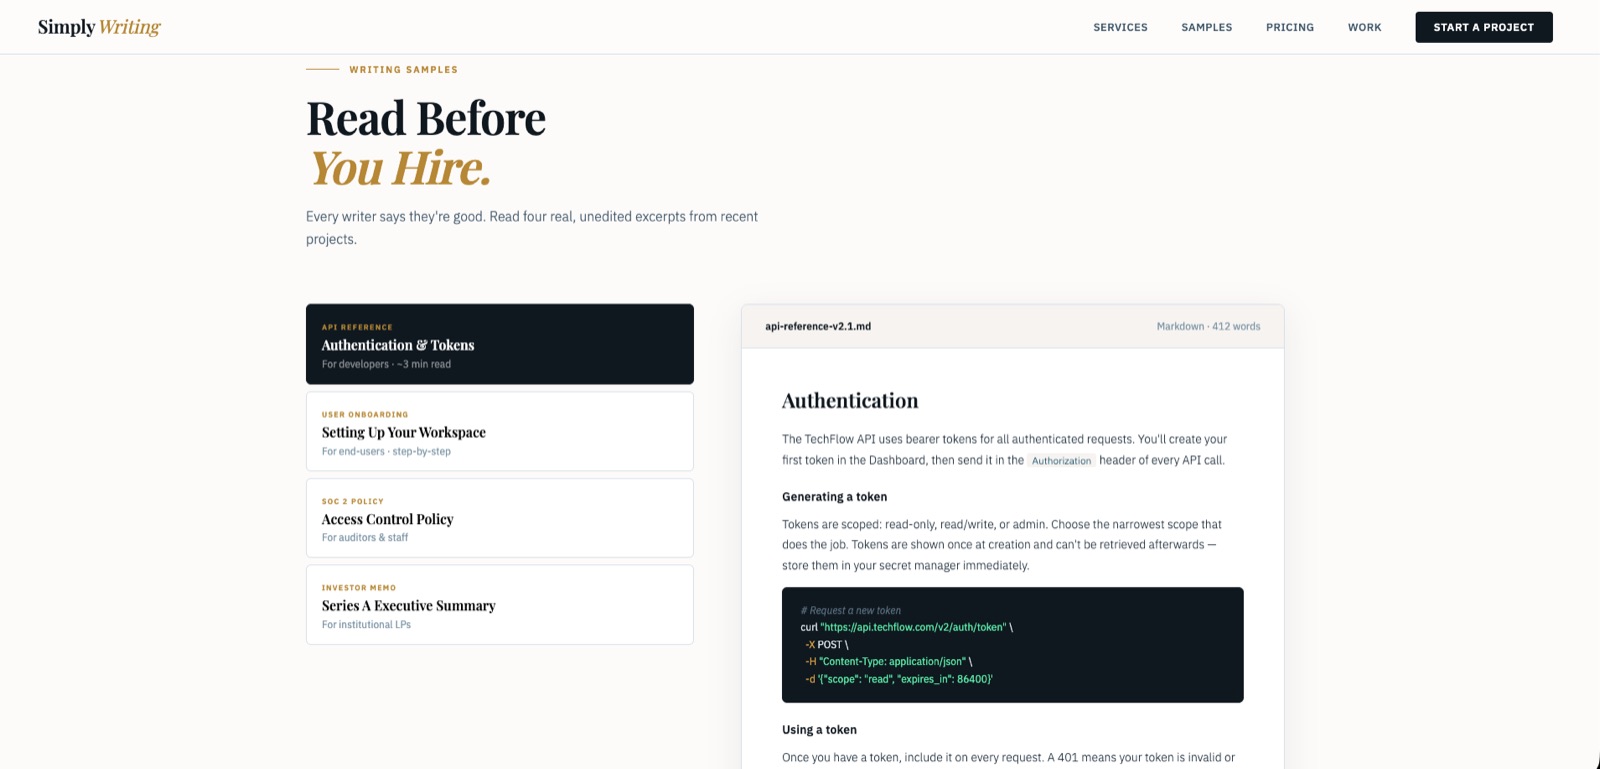The height and width of the screenshot is (769, 1600).
Task: Click the Authentication heading in the document
Action: click(850, 400)
